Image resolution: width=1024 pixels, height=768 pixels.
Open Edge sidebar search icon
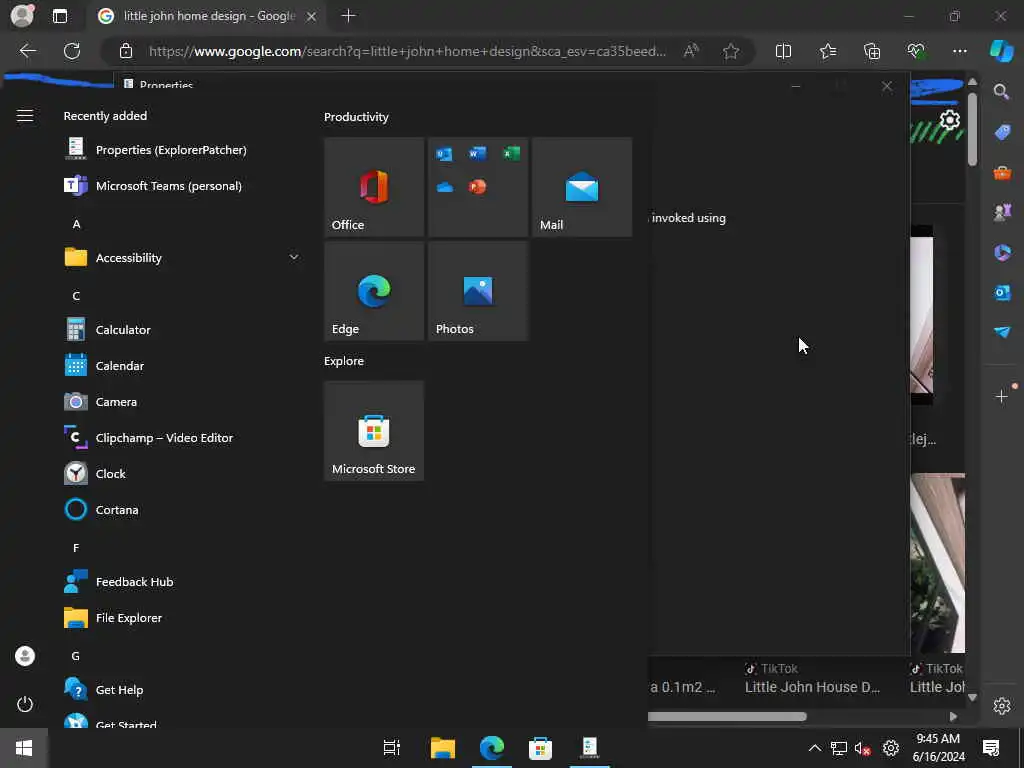click(1002, 92)
